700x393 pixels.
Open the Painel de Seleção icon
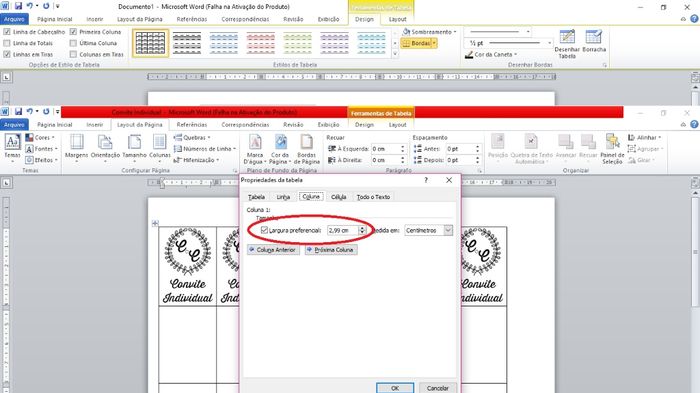(x=612, y=149)
